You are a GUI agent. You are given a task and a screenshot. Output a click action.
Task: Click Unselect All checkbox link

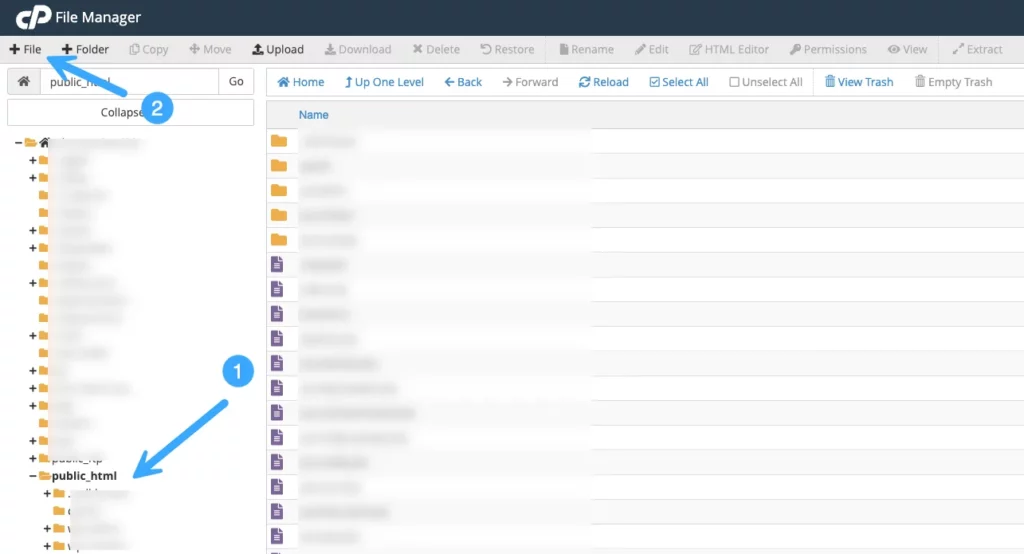pos(765,82)
